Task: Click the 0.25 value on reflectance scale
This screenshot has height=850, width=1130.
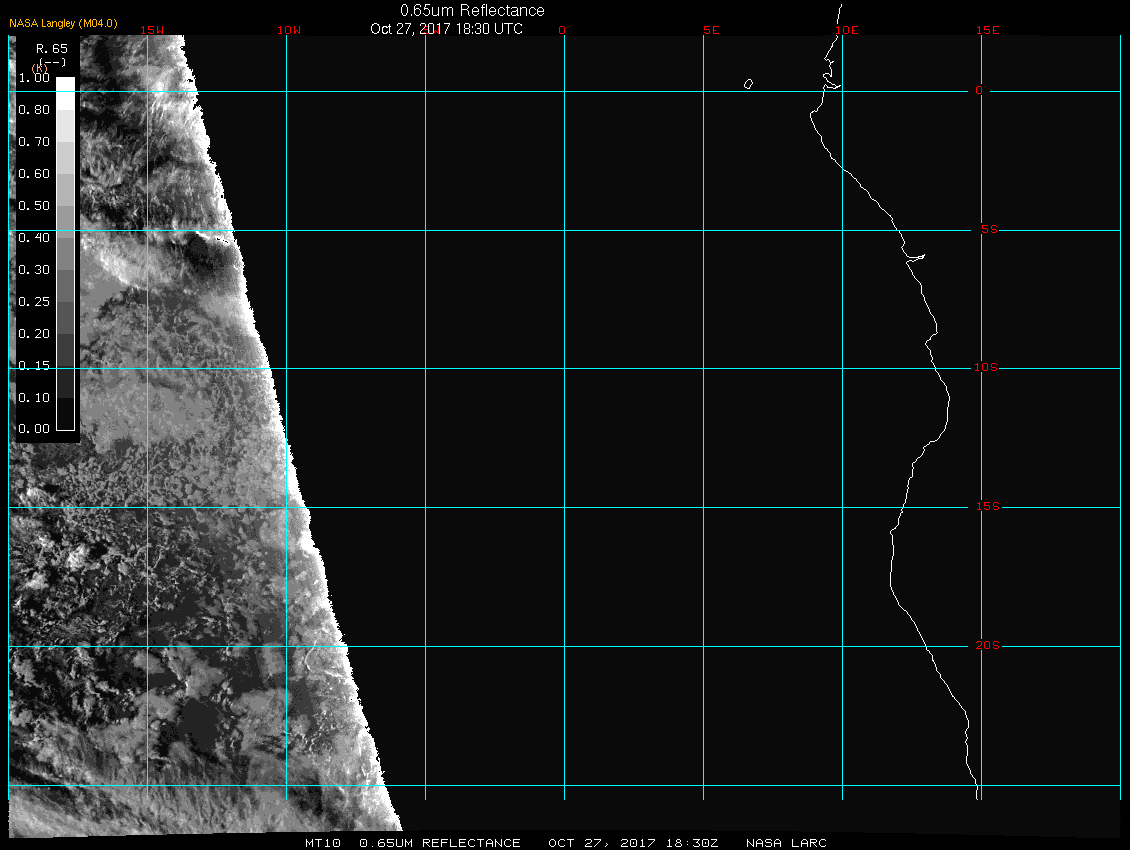Action: coord(34,301)
